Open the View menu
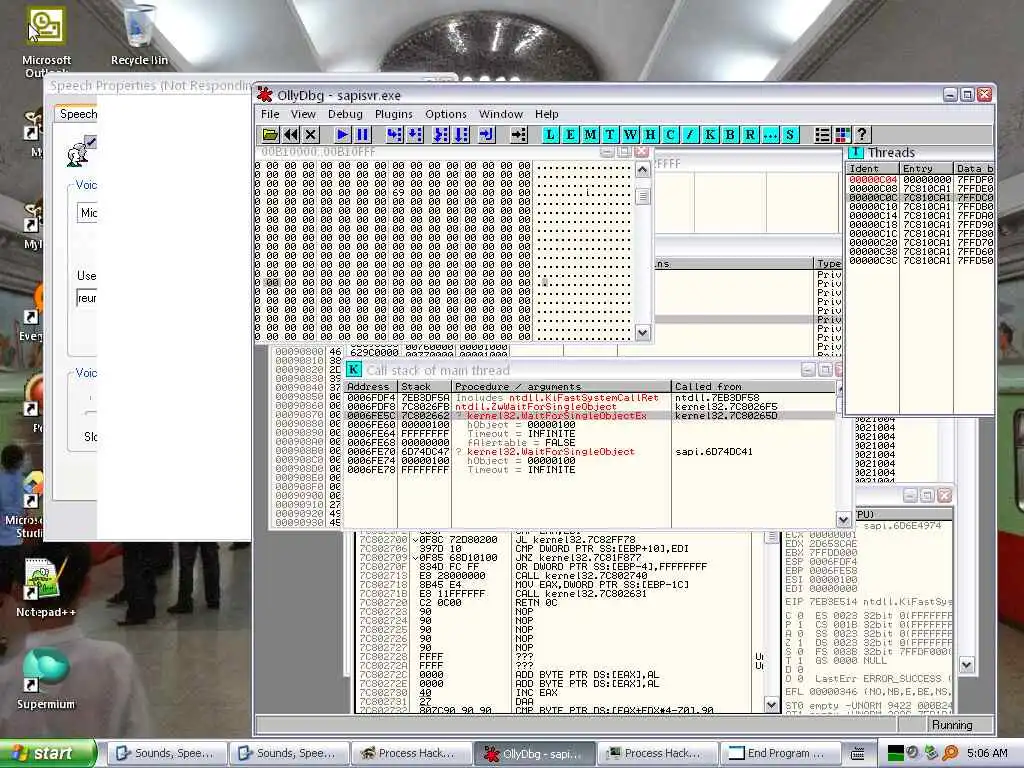Screen dimensions: 1024x768 point(303,114)
